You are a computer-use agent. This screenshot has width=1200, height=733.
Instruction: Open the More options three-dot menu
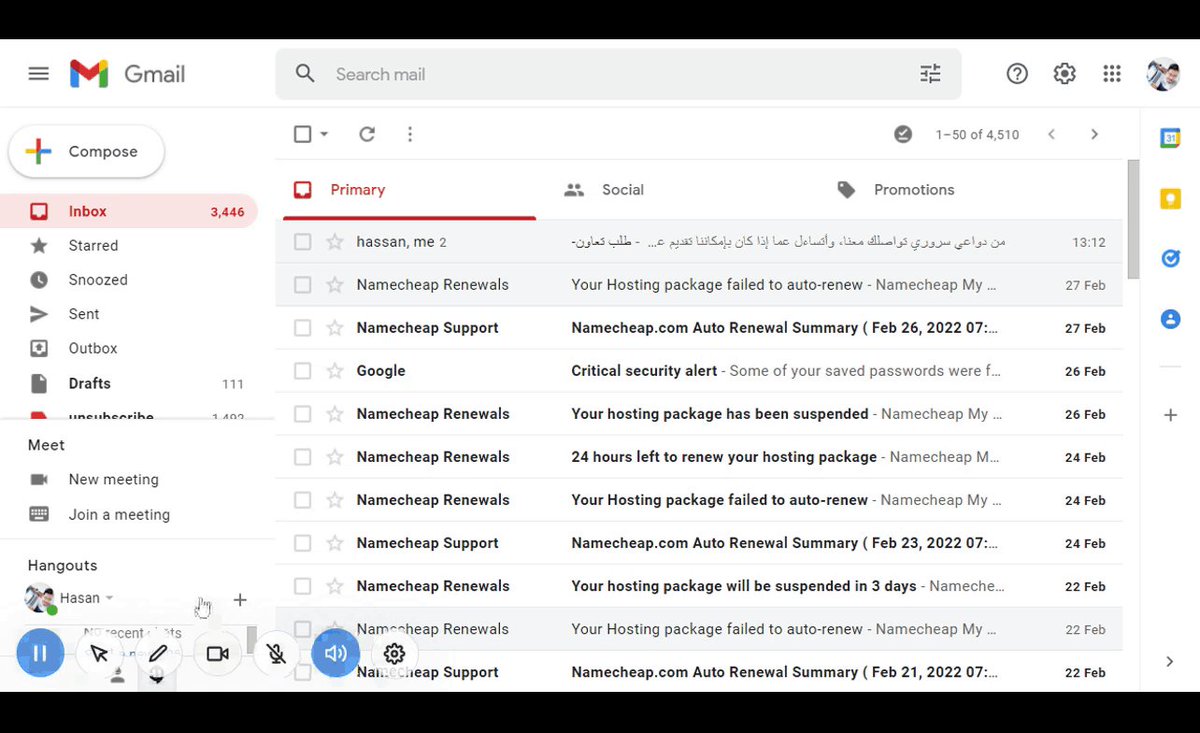point(410,134)
